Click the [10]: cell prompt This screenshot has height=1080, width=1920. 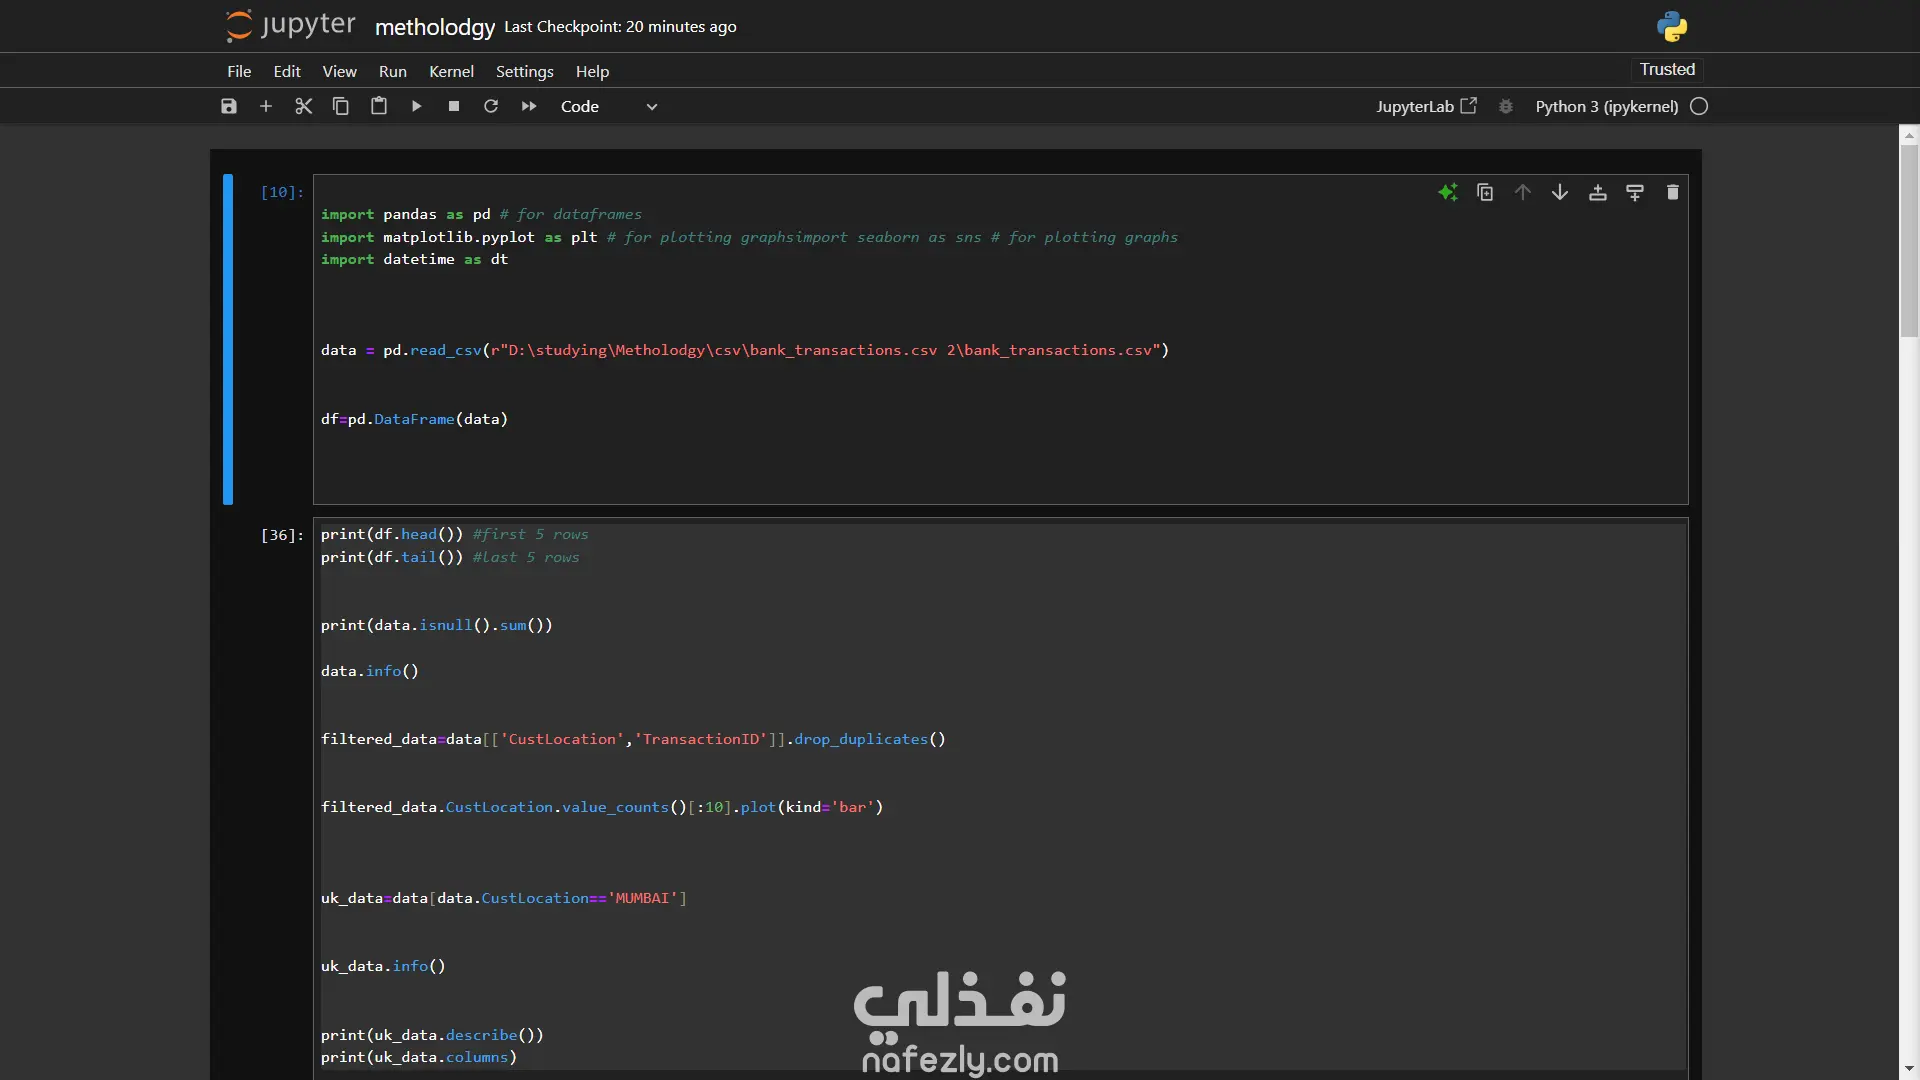click(x=282, y=192)
